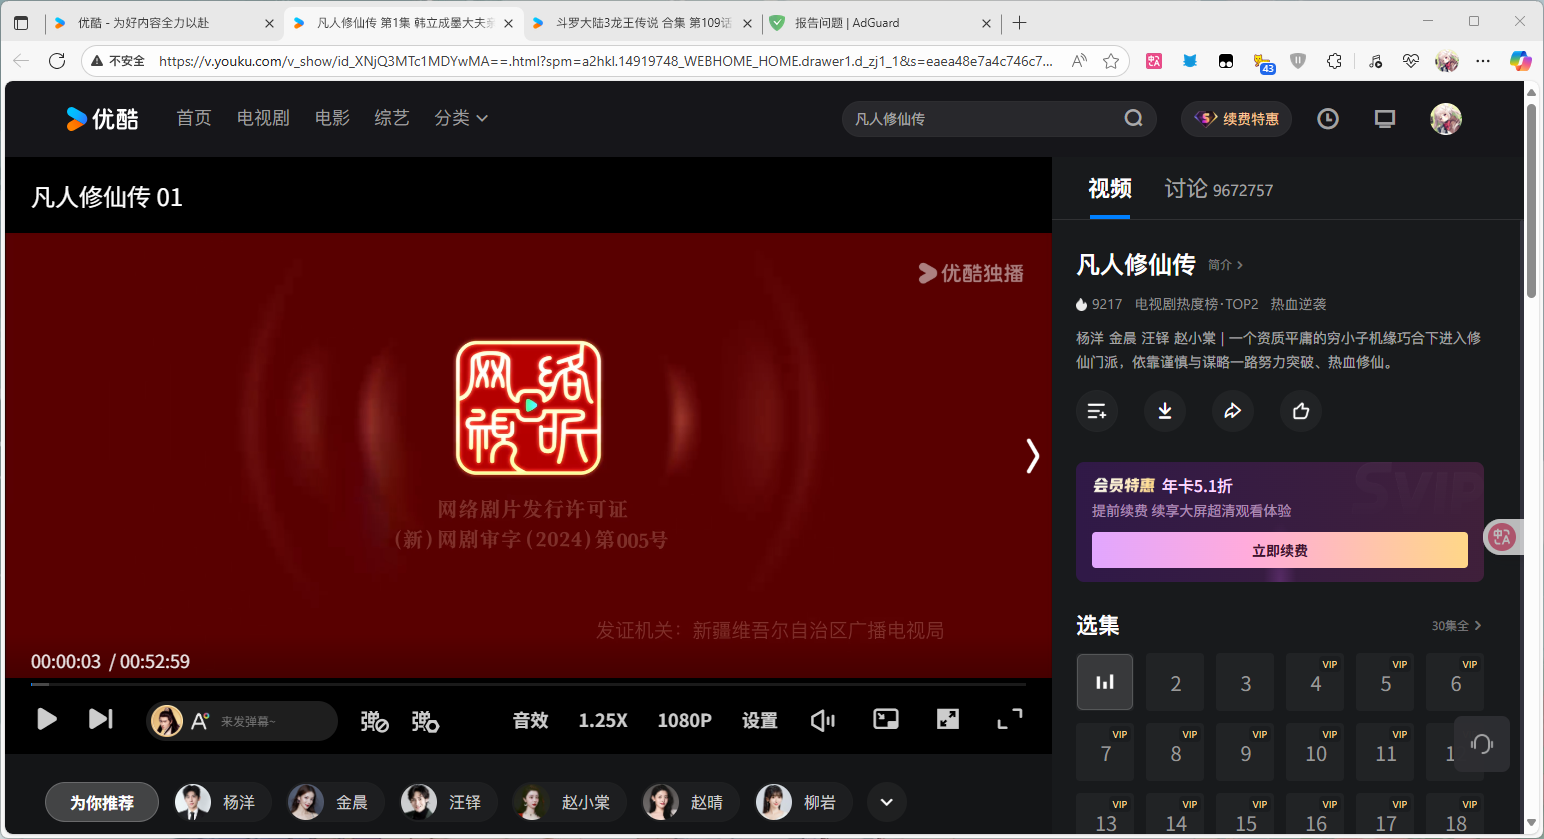Image resolution: width=1544 pixels, height=839 pixels.
Task: Expand the full 30集全 episode list
Action: pyautogui.click(x=1456, y=626)
